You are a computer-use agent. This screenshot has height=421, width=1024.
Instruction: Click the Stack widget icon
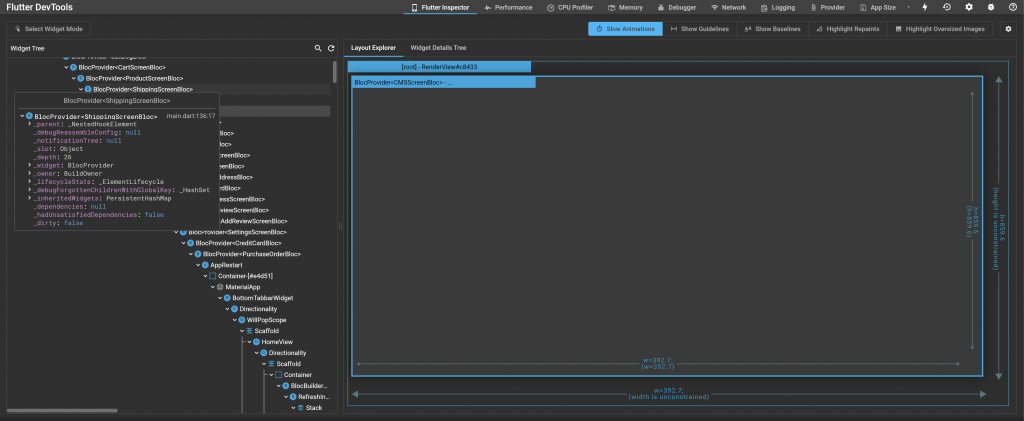click(300, 408)
